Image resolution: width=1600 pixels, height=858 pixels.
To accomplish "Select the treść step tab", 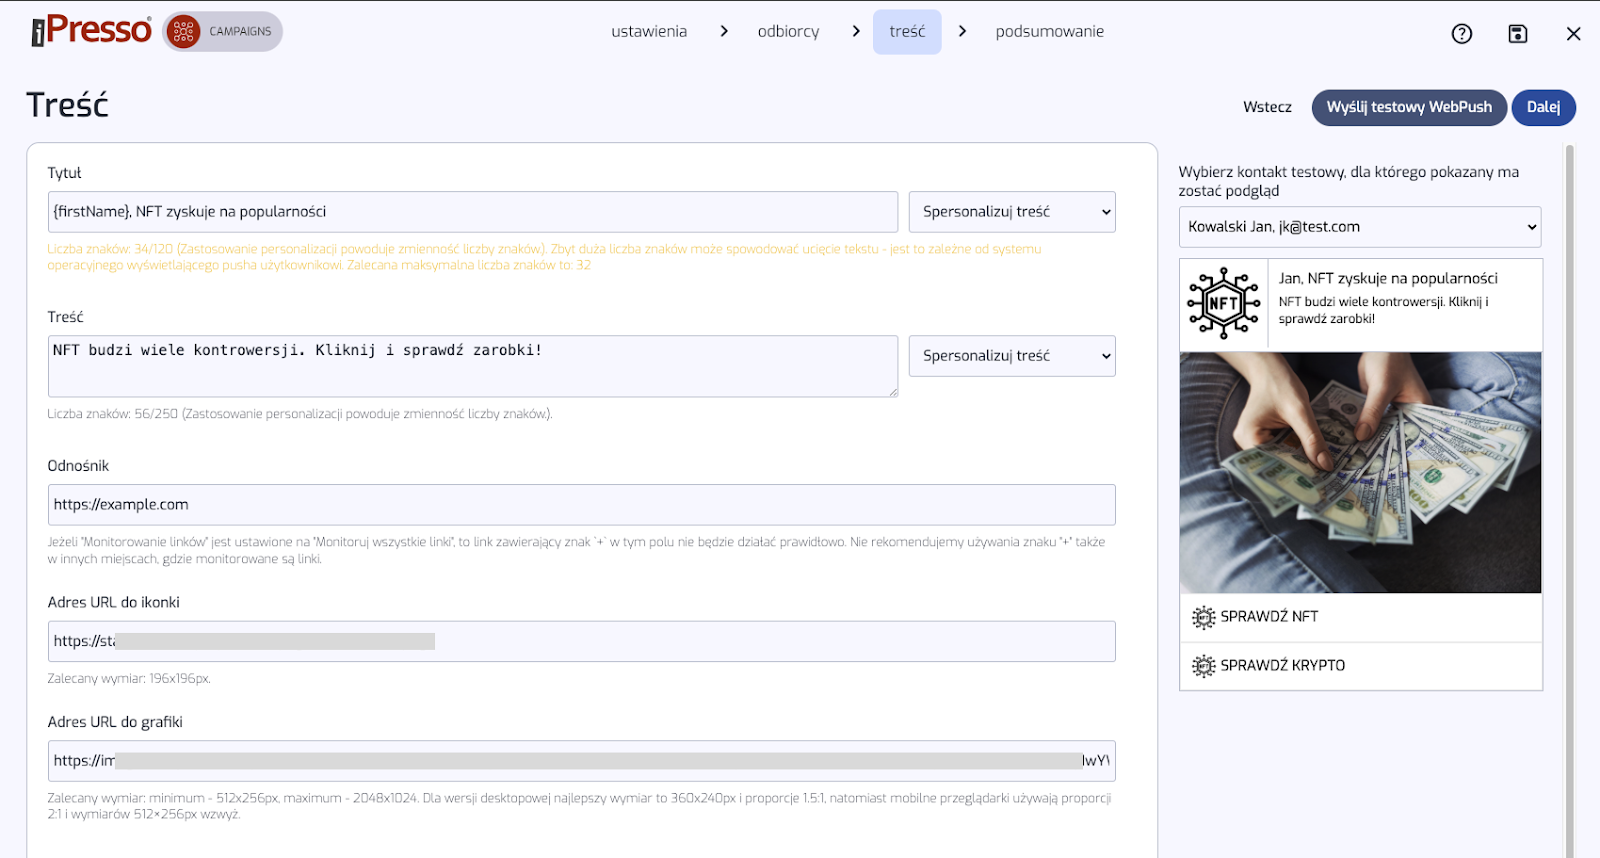I will click(907, 32).
